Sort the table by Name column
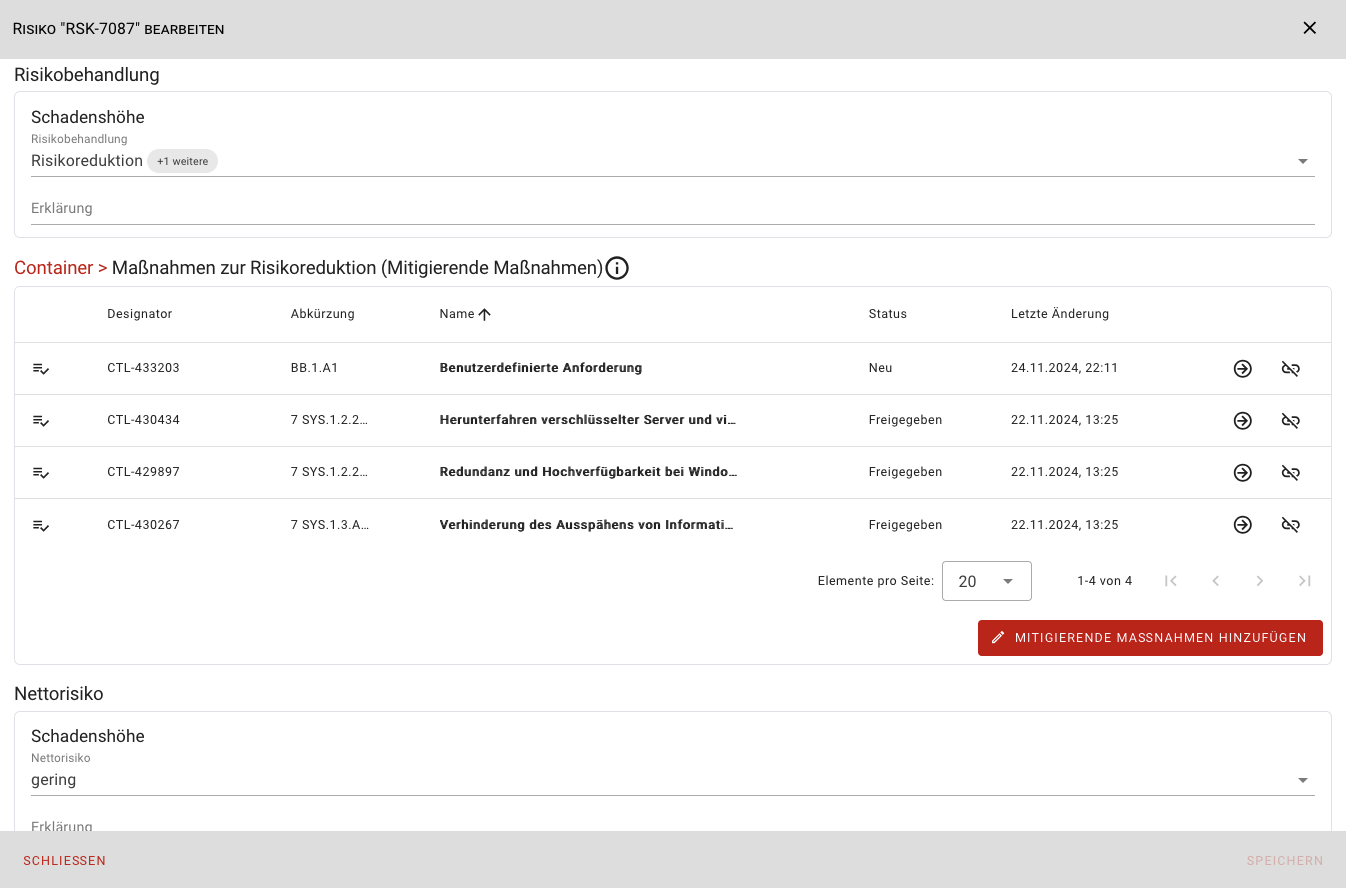Viewport: 1346px width, 888px height. (458, 314)
